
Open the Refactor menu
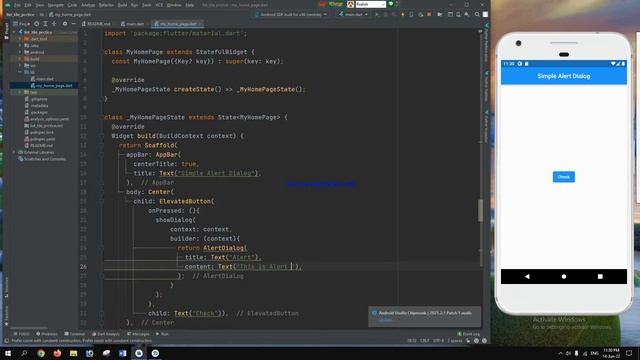(x=106, y=5)
